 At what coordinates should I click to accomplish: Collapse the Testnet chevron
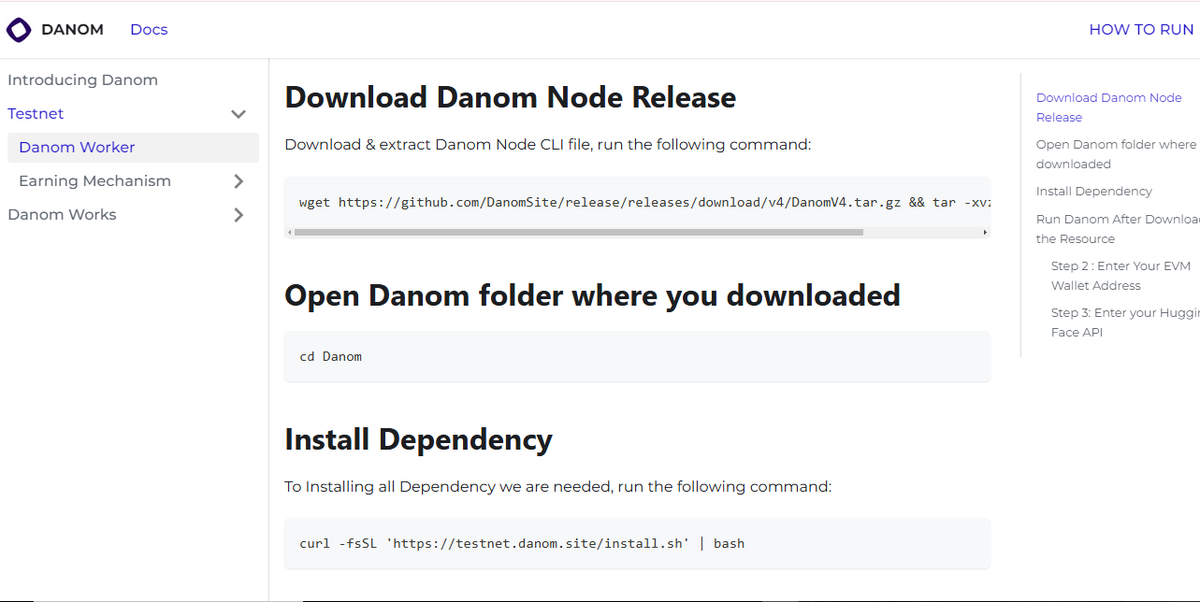(238, 114)
